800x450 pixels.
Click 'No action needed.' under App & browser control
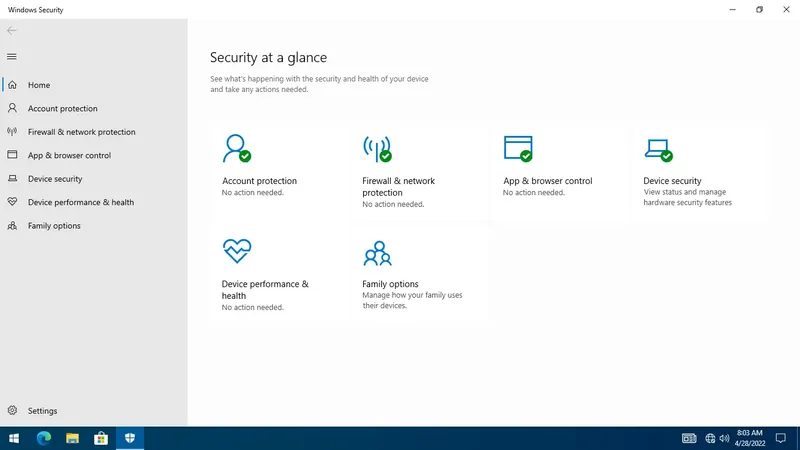(x=534, y=192)
